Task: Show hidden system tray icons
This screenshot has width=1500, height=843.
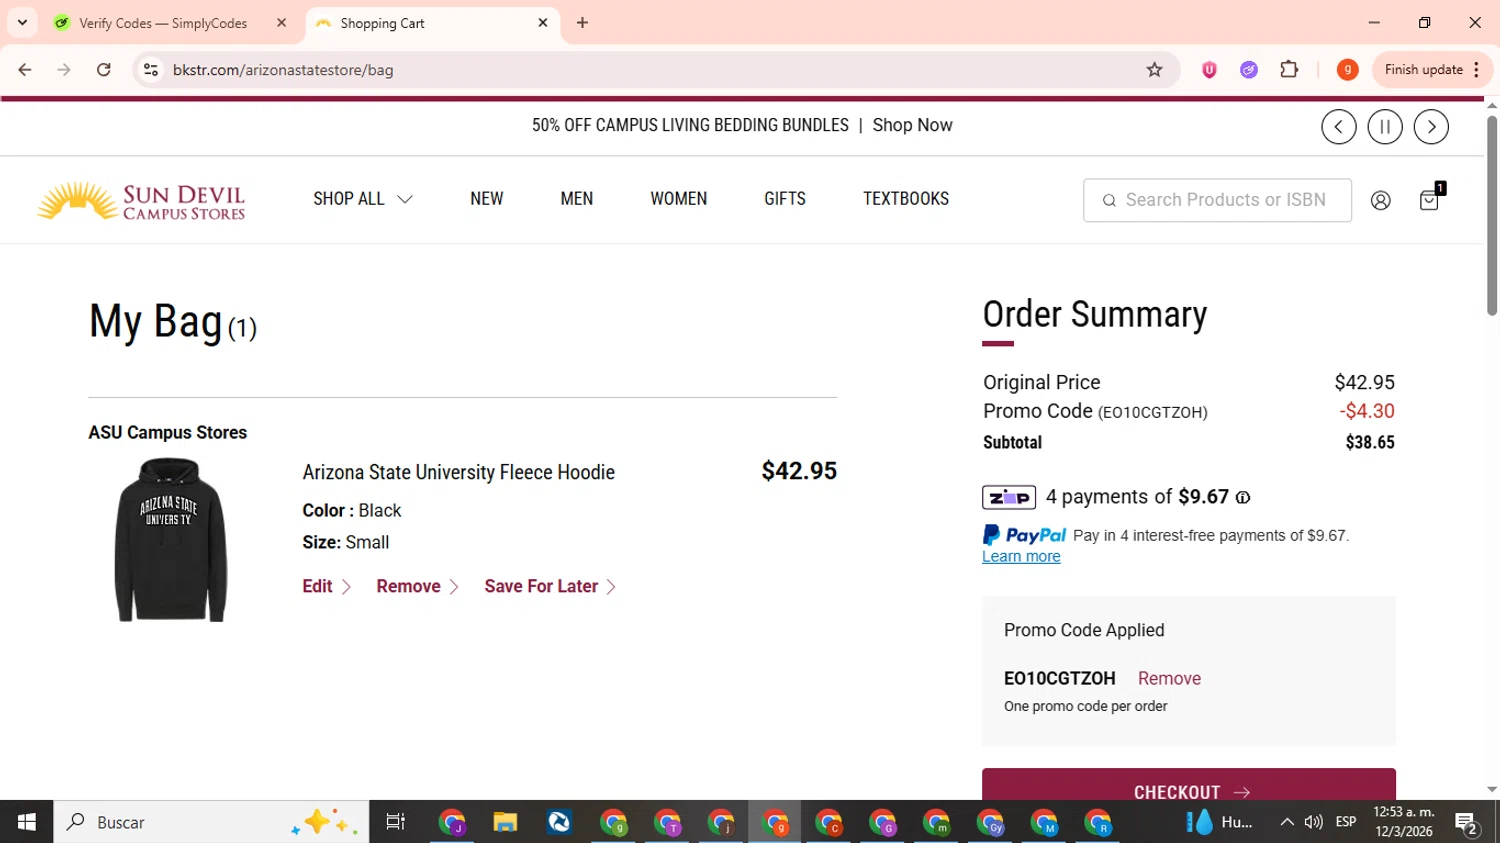Action: [1287, 822]
